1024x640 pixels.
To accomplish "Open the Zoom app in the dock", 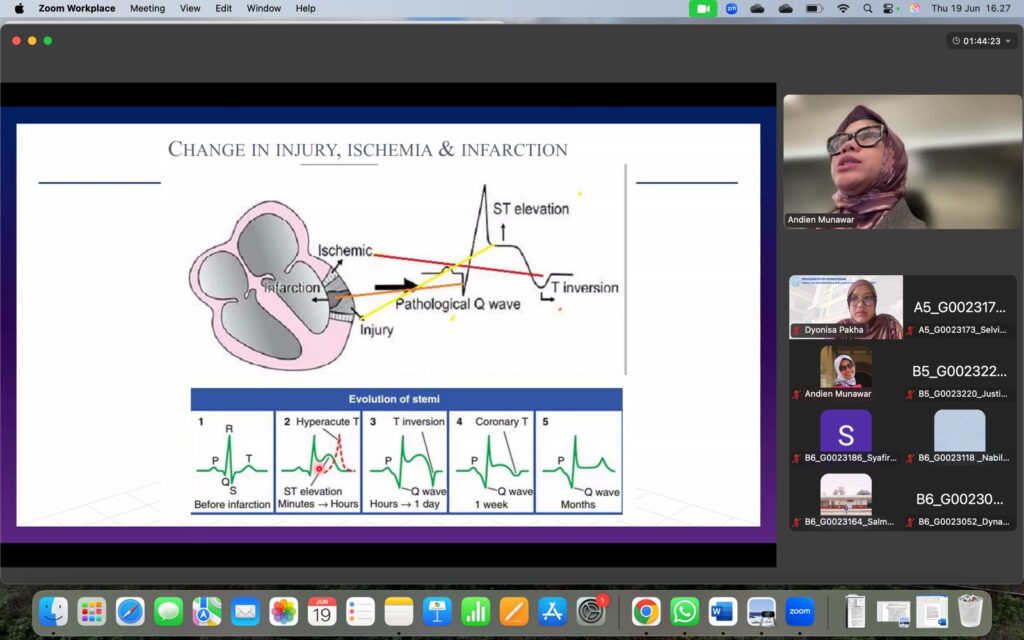I will click(x=799, y=611).
